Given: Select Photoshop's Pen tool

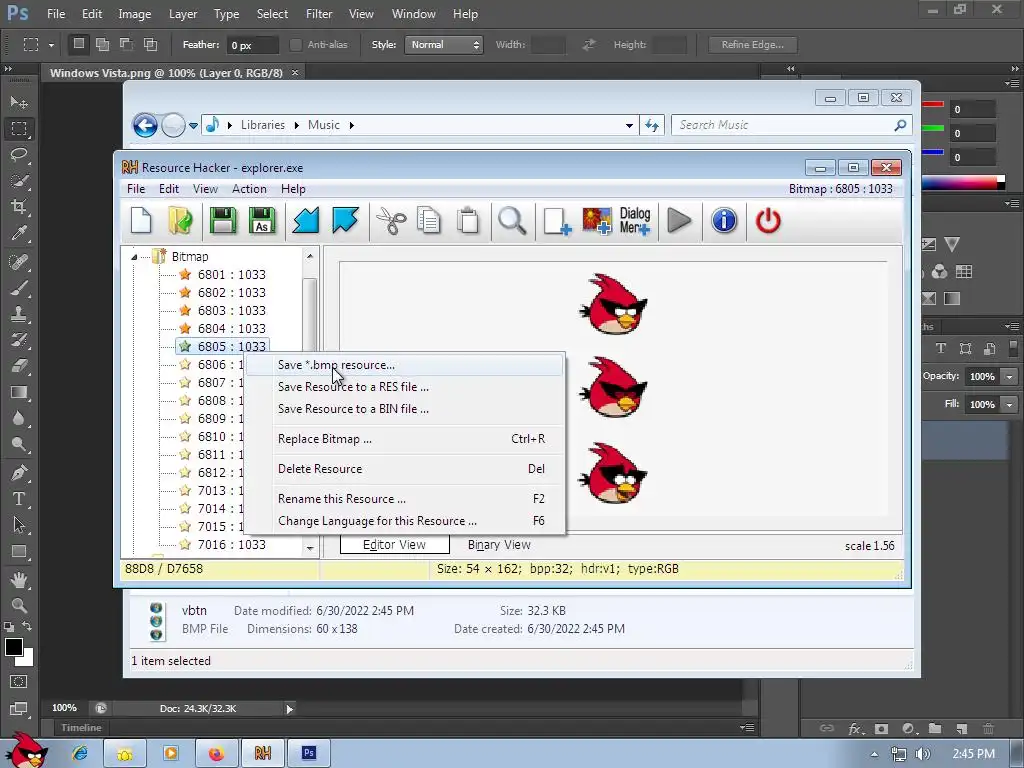Looking at the screenshot, I should pyautogui.click(x=19, y=472).
